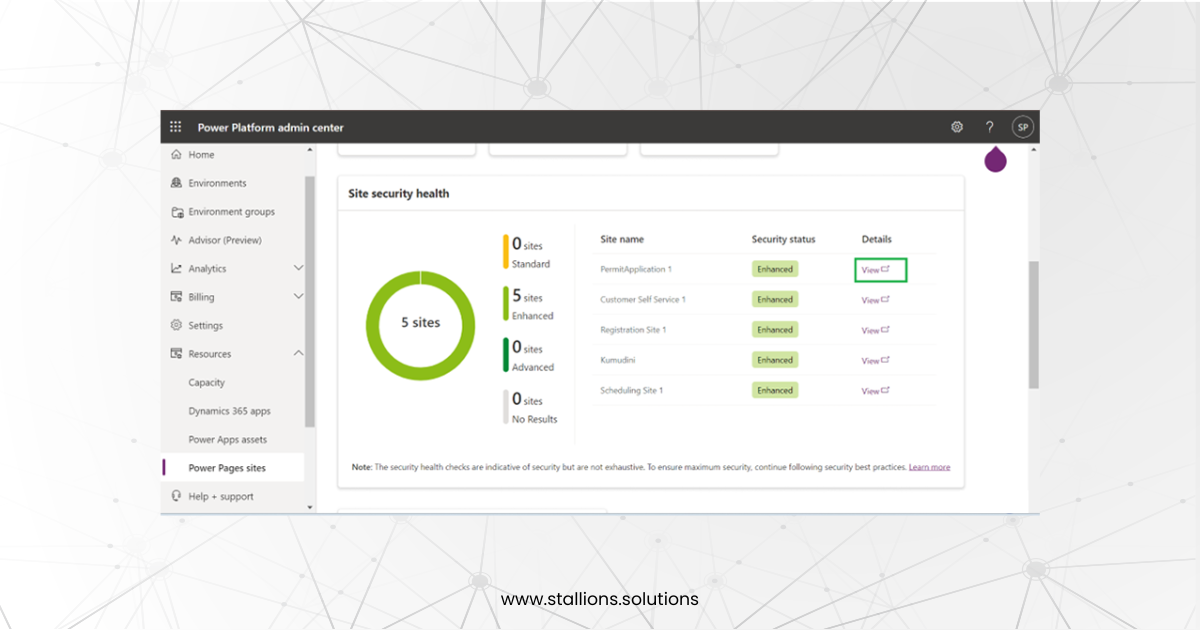Click the Scheduling Site 1 name

tap(631, 390)
